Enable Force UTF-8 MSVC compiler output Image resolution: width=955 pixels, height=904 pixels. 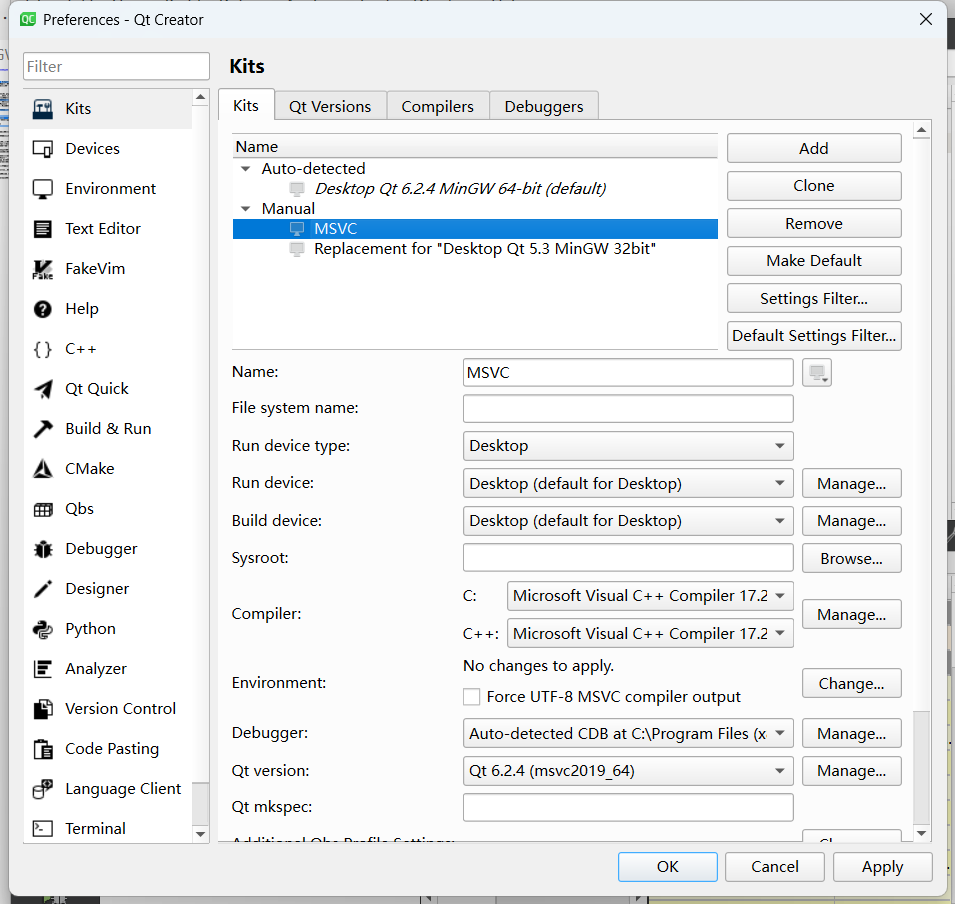pos(472,697)
